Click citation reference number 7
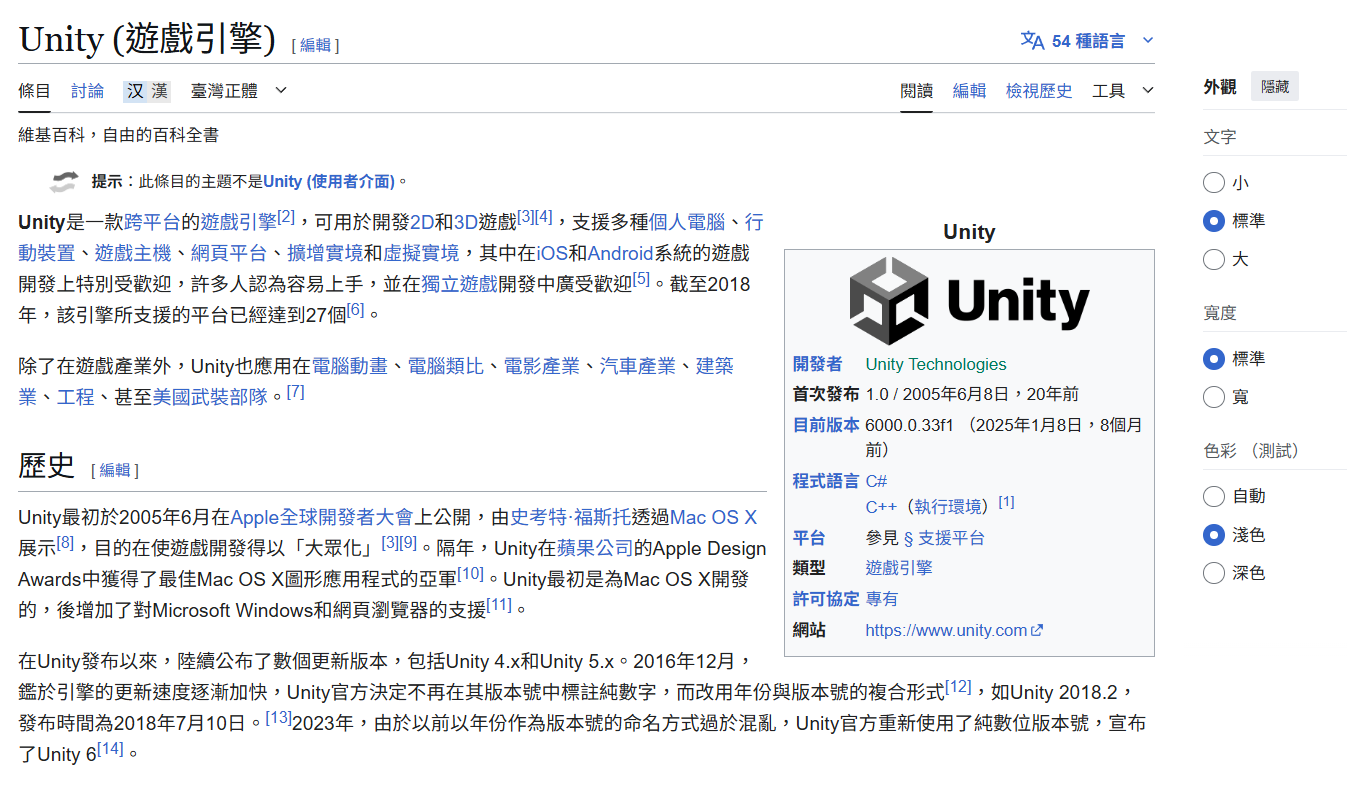 click(x=295, y=392)
